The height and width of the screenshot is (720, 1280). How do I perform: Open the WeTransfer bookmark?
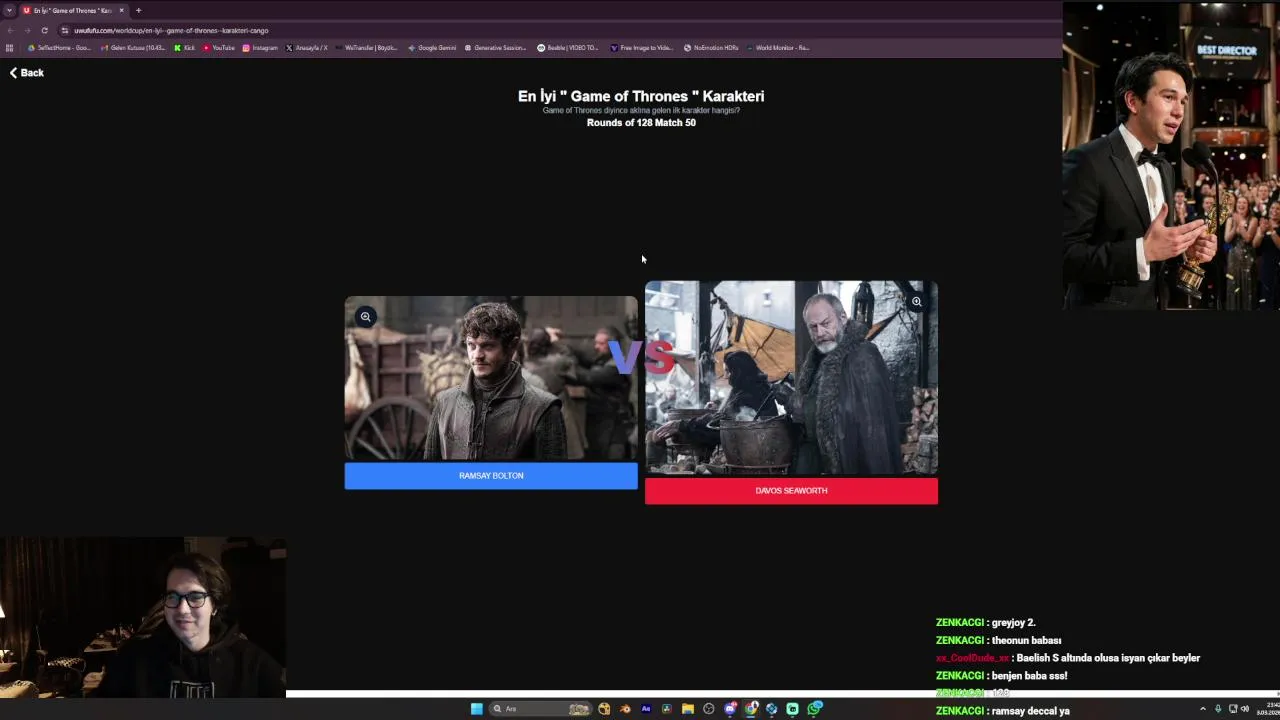(367, 47)
